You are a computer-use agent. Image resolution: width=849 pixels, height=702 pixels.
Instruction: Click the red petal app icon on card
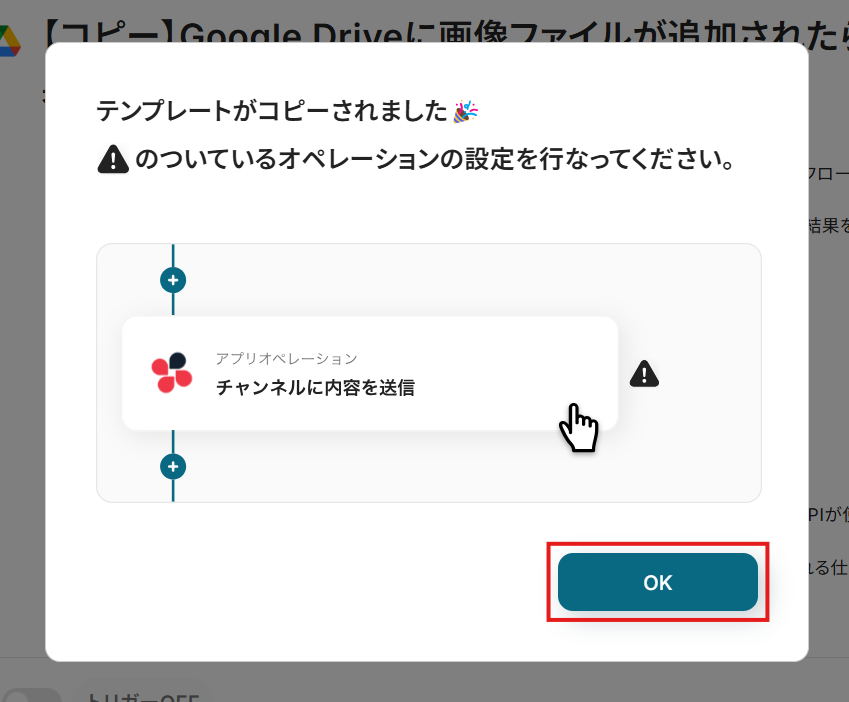click(172, 372)
